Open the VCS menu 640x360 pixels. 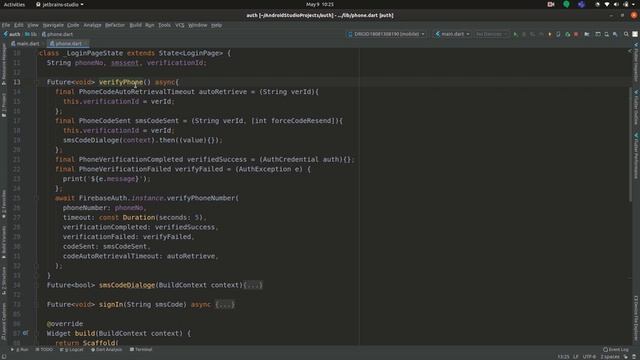(180, 25)
